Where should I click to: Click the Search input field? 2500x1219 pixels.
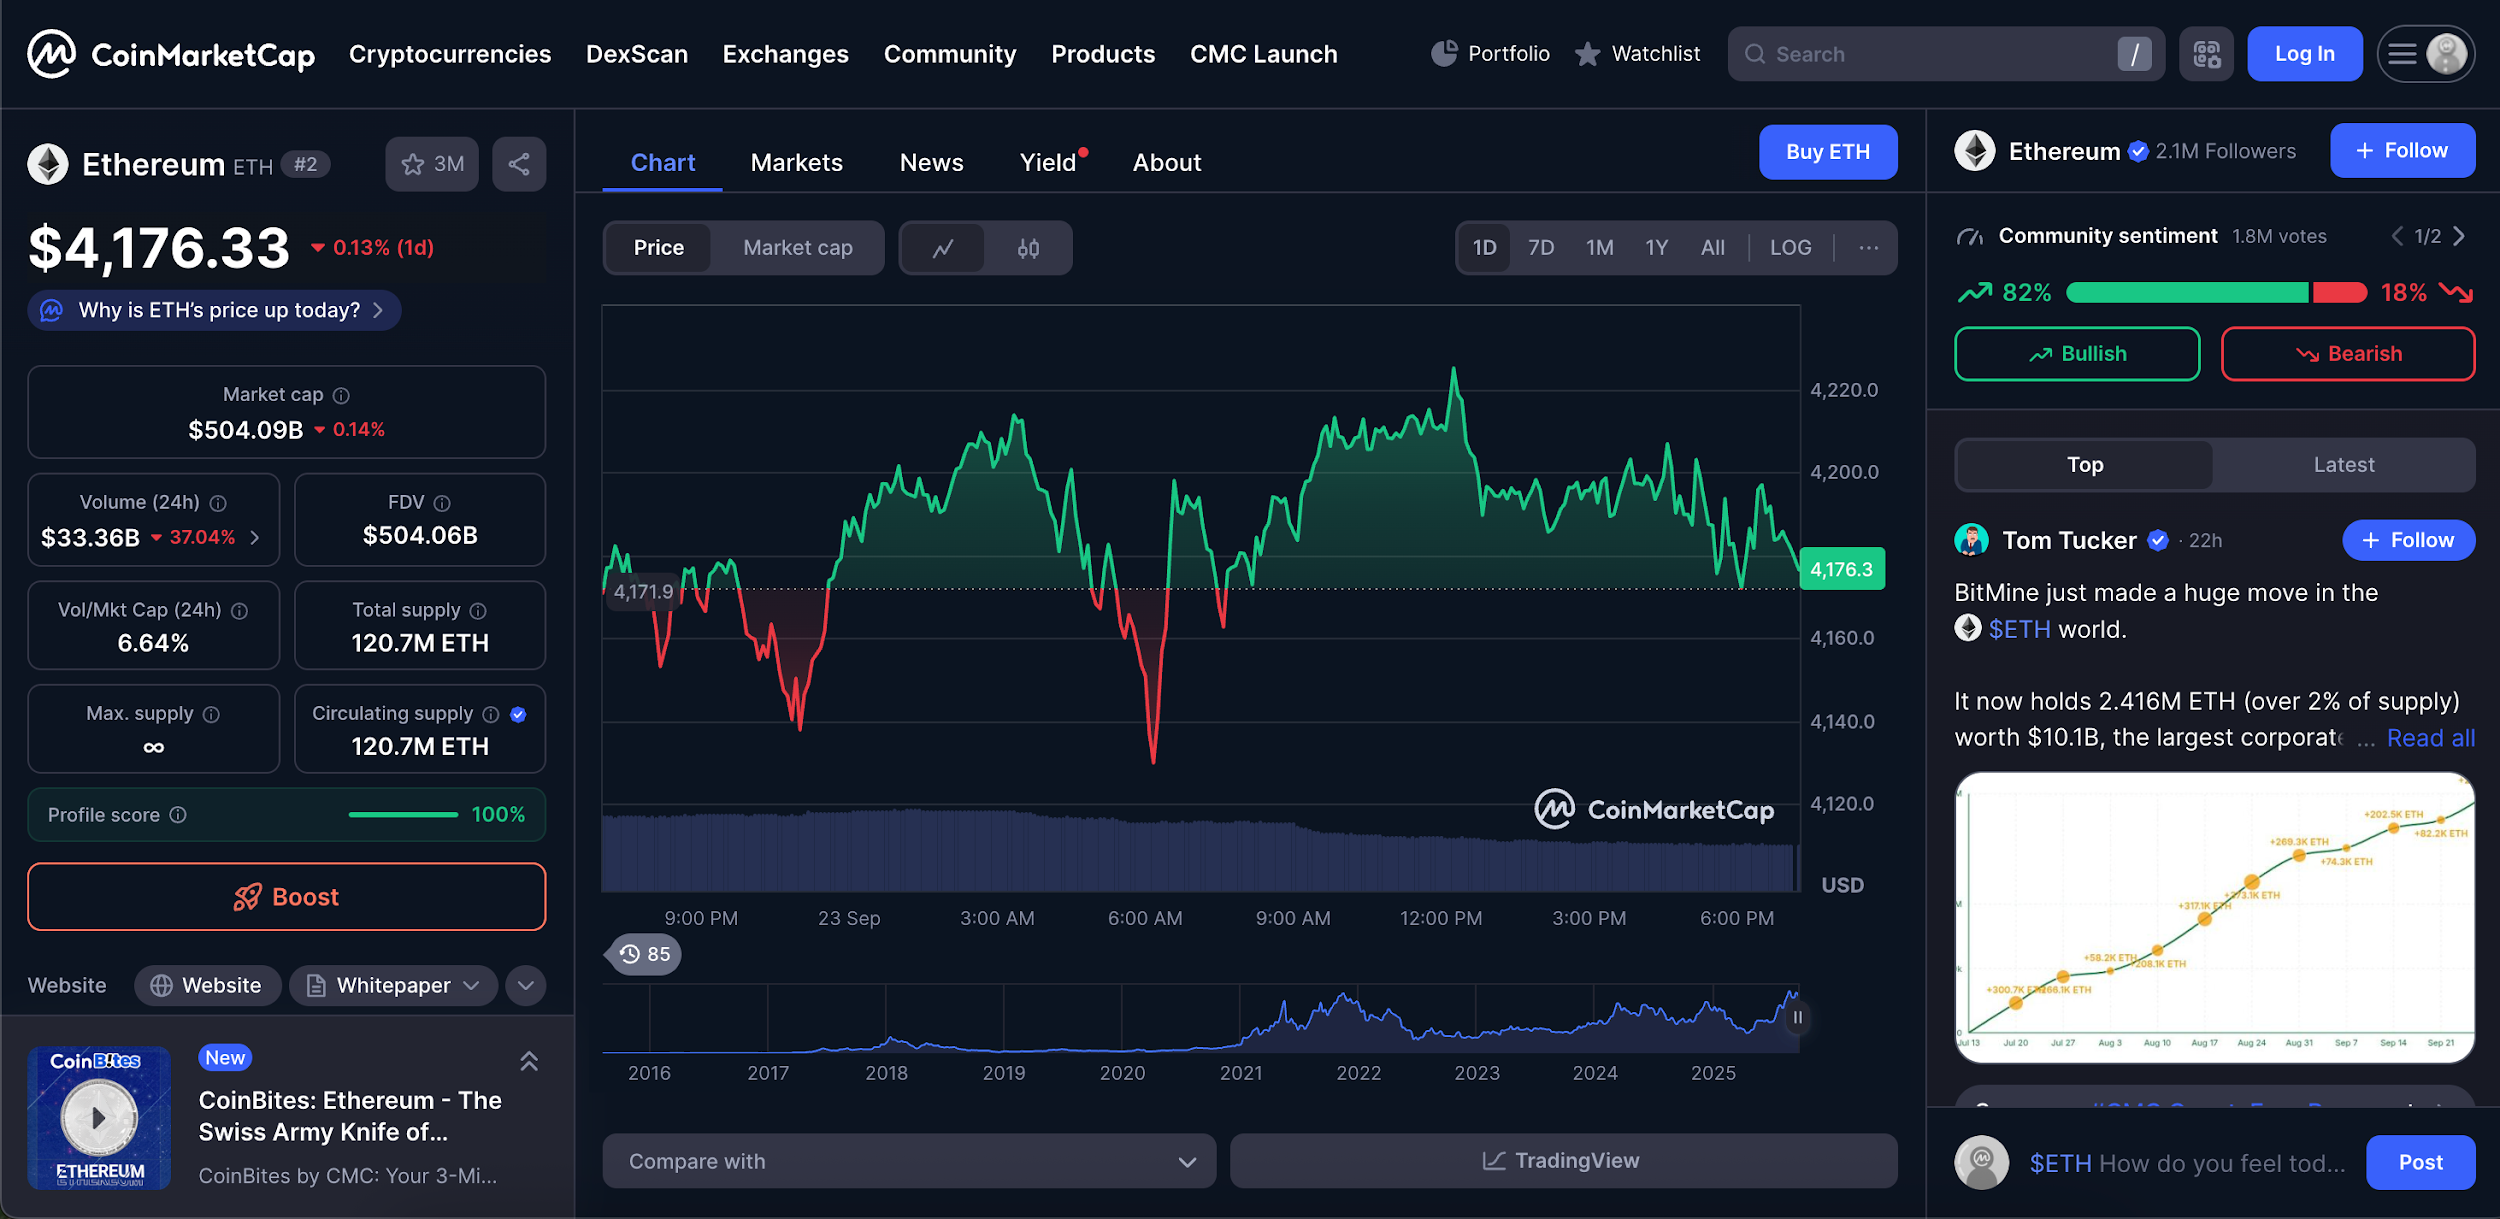point(1930,54)
